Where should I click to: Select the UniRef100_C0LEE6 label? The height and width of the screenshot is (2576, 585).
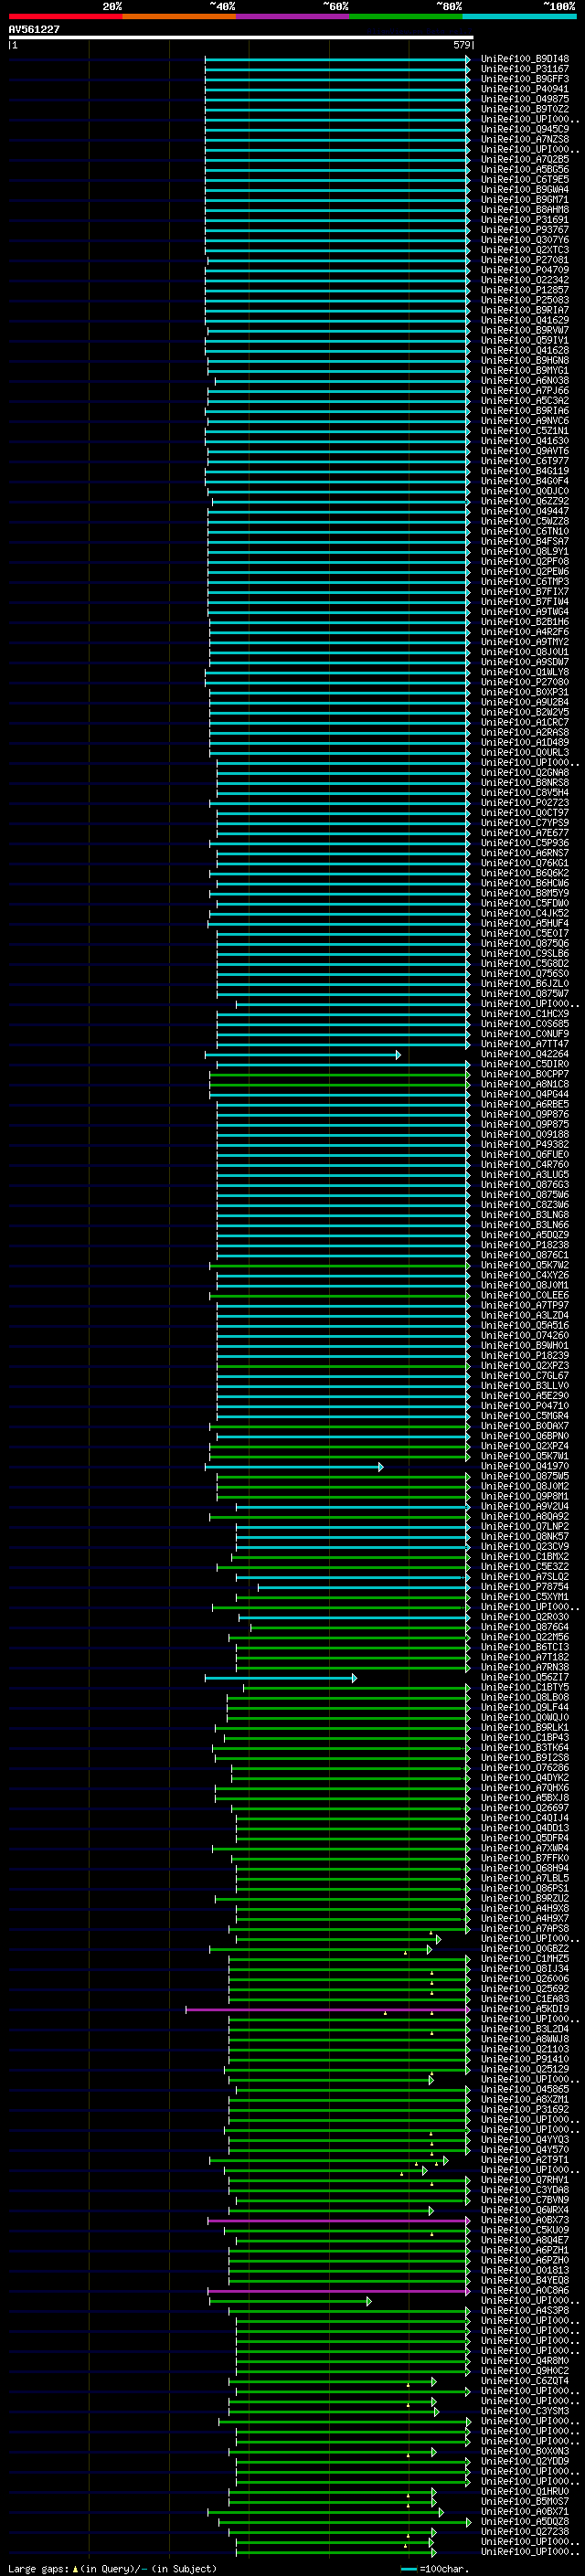pos(525,1296)
